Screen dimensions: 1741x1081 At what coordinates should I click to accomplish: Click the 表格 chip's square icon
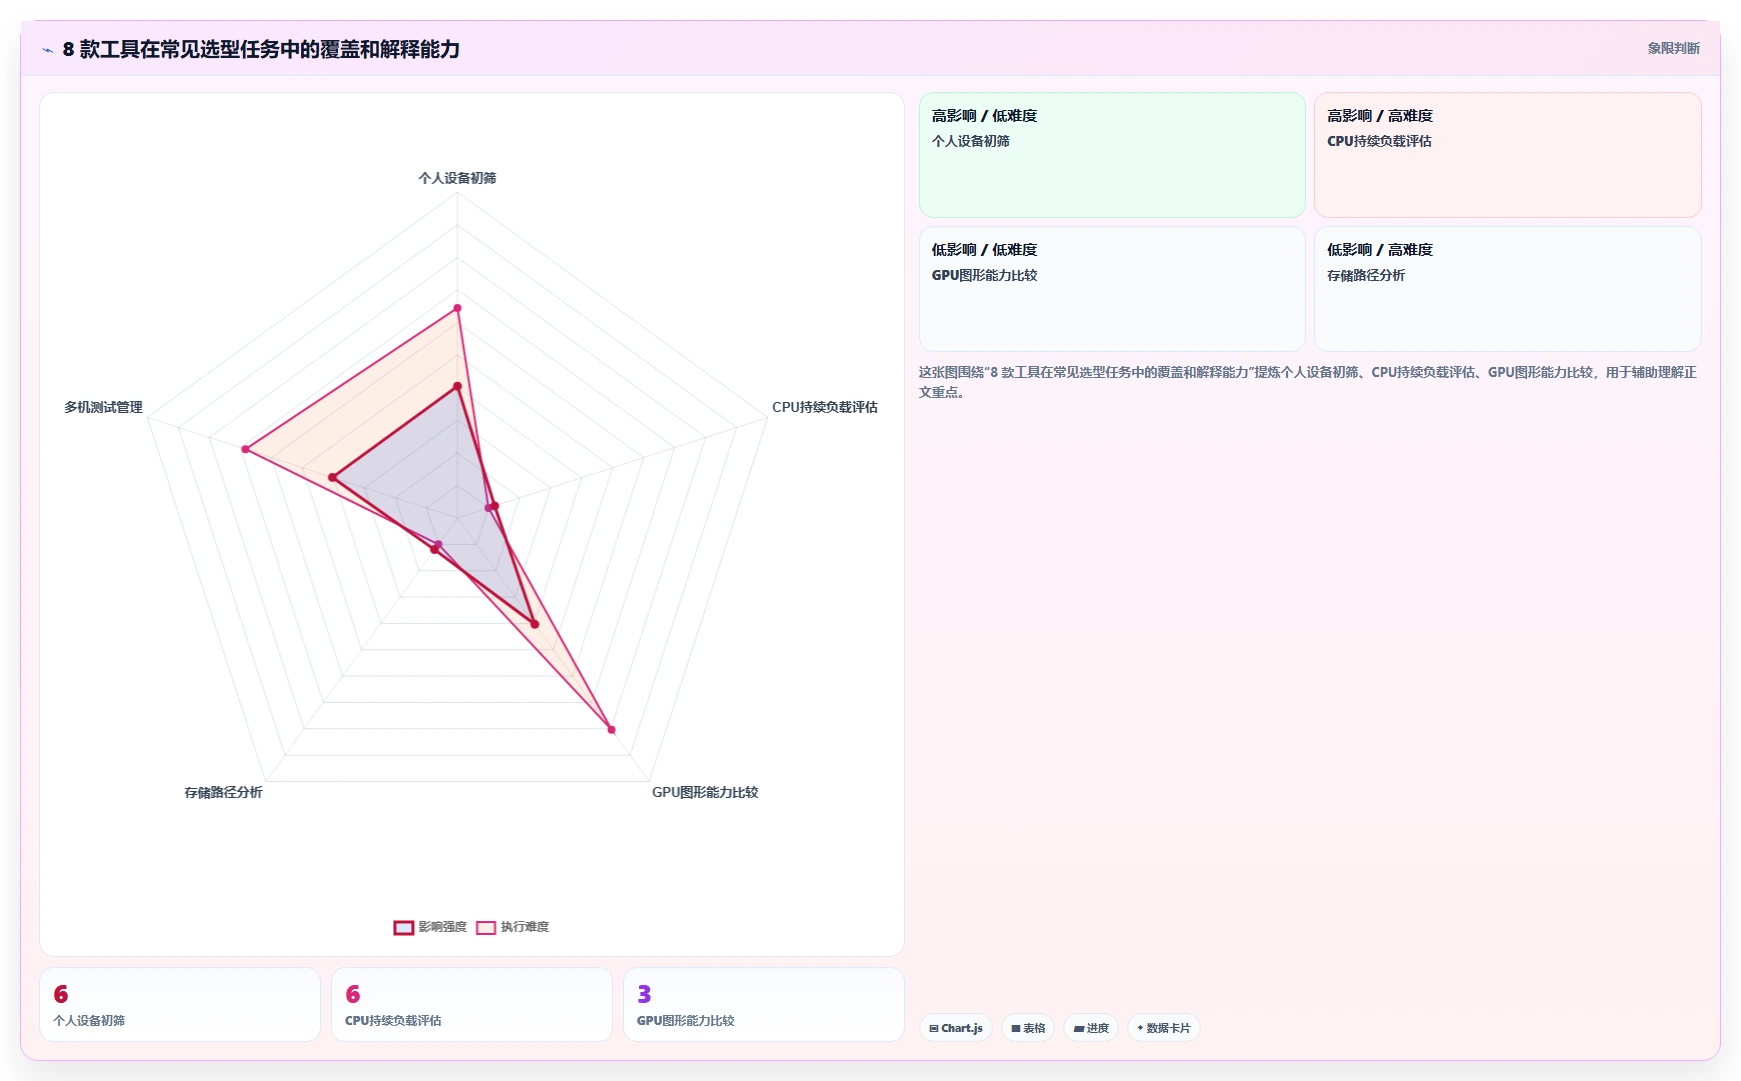(1016, 1028)
